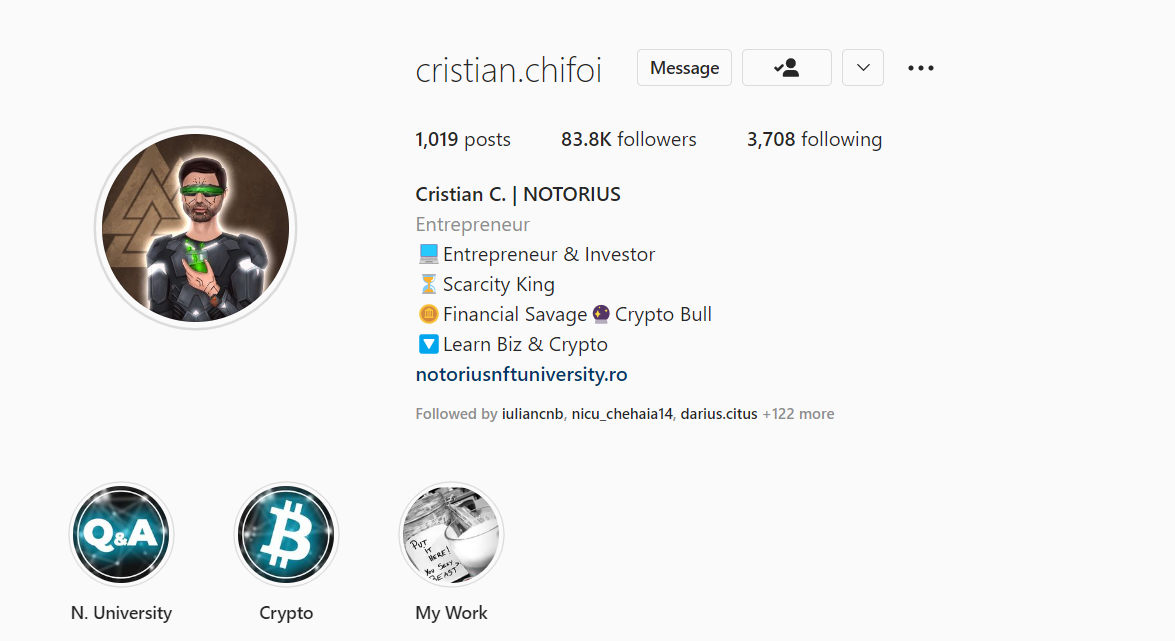
Task: Expand the suggested accounts chevron dropdown
Action: (x=863, y=67)
